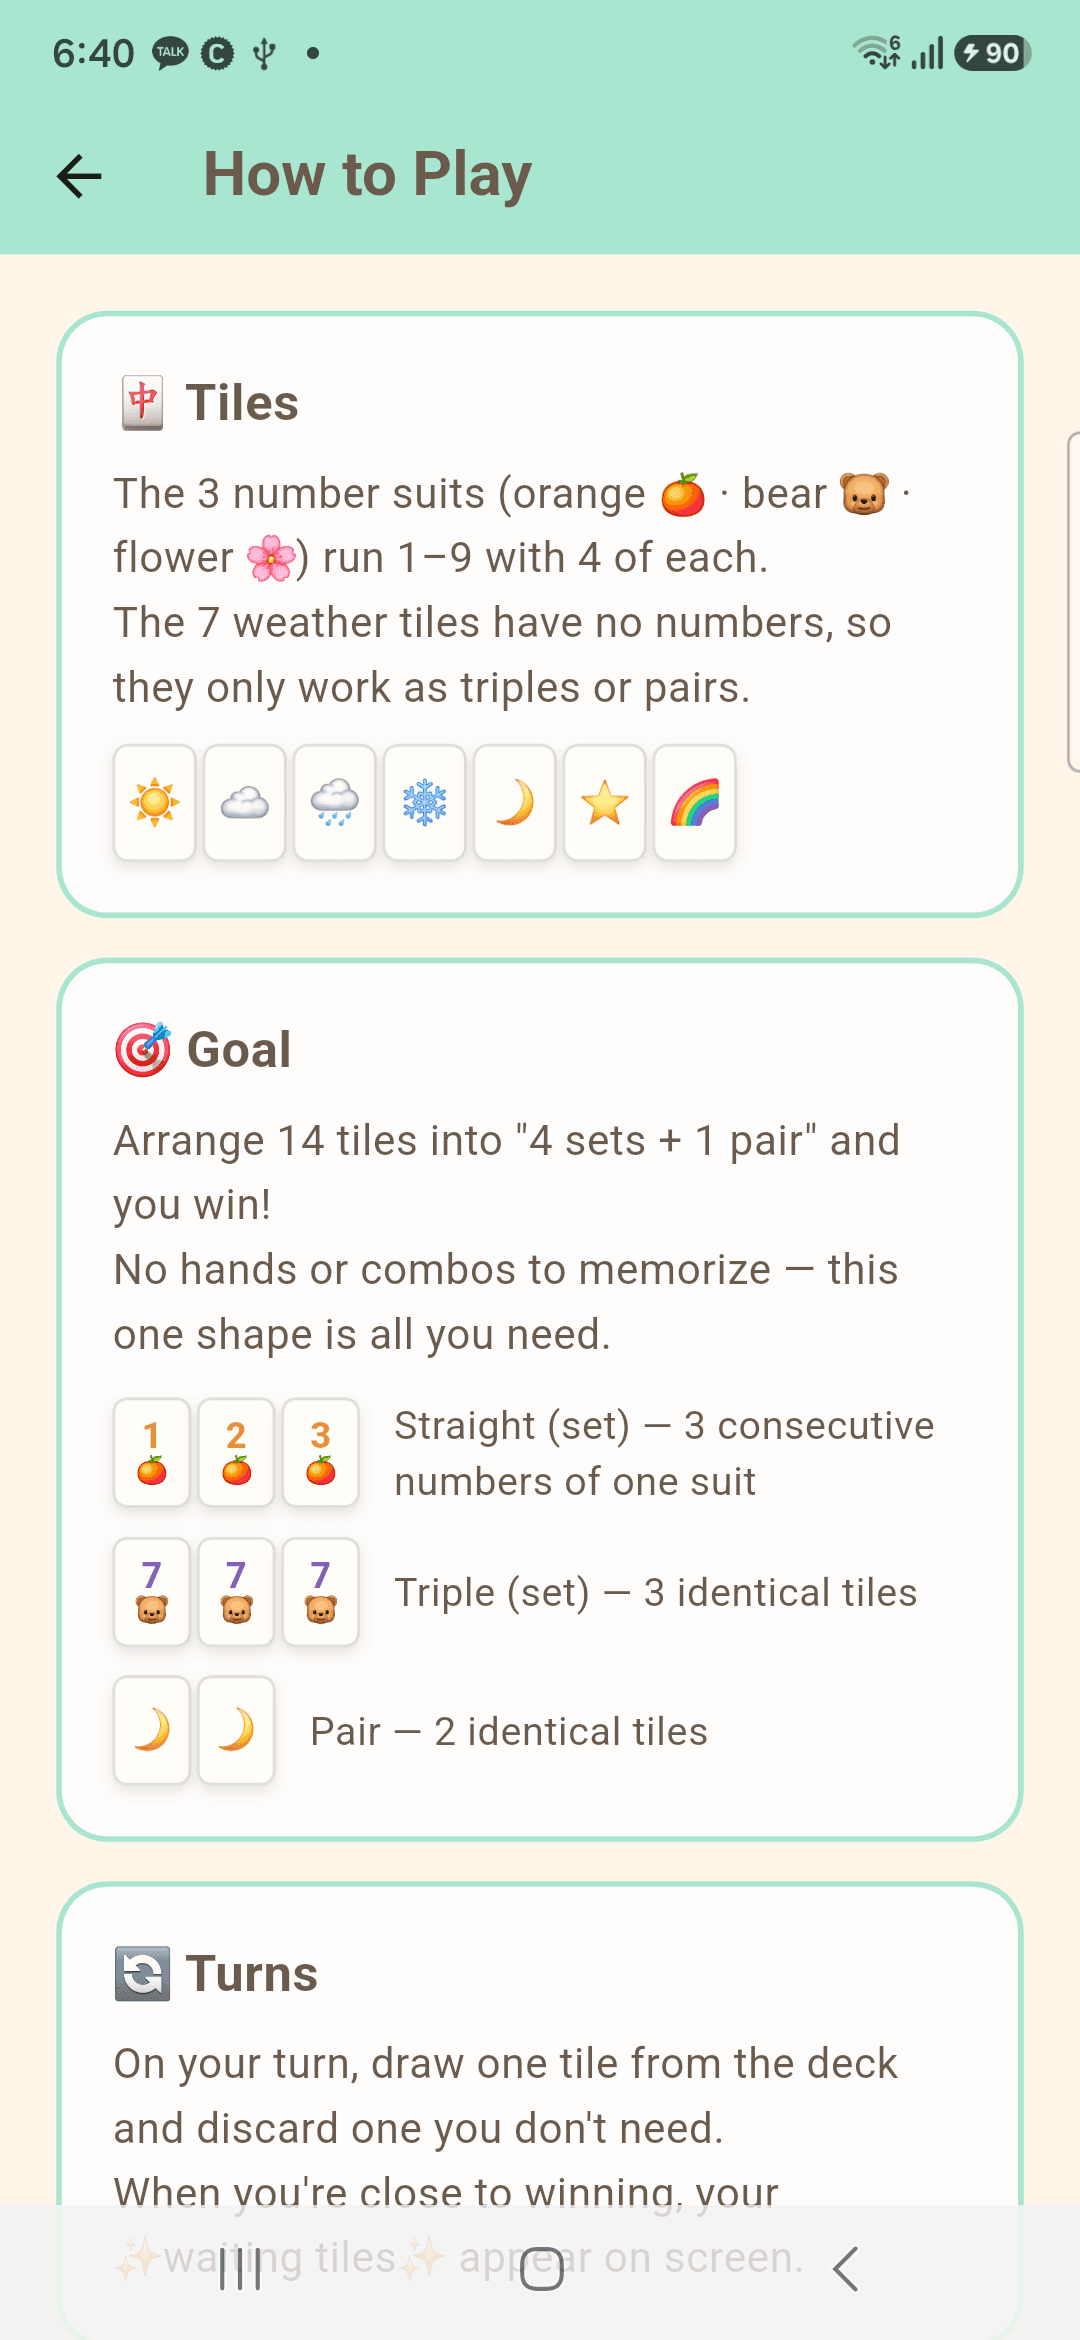
Task: Tap the Android home button
Action: click(541, 2268)
